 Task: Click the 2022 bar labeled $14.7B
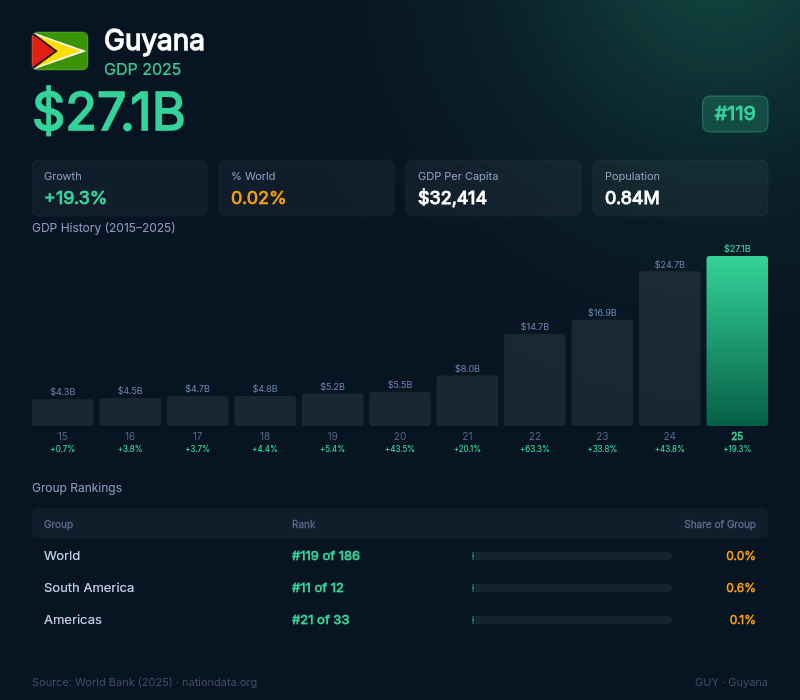(535, 380)
